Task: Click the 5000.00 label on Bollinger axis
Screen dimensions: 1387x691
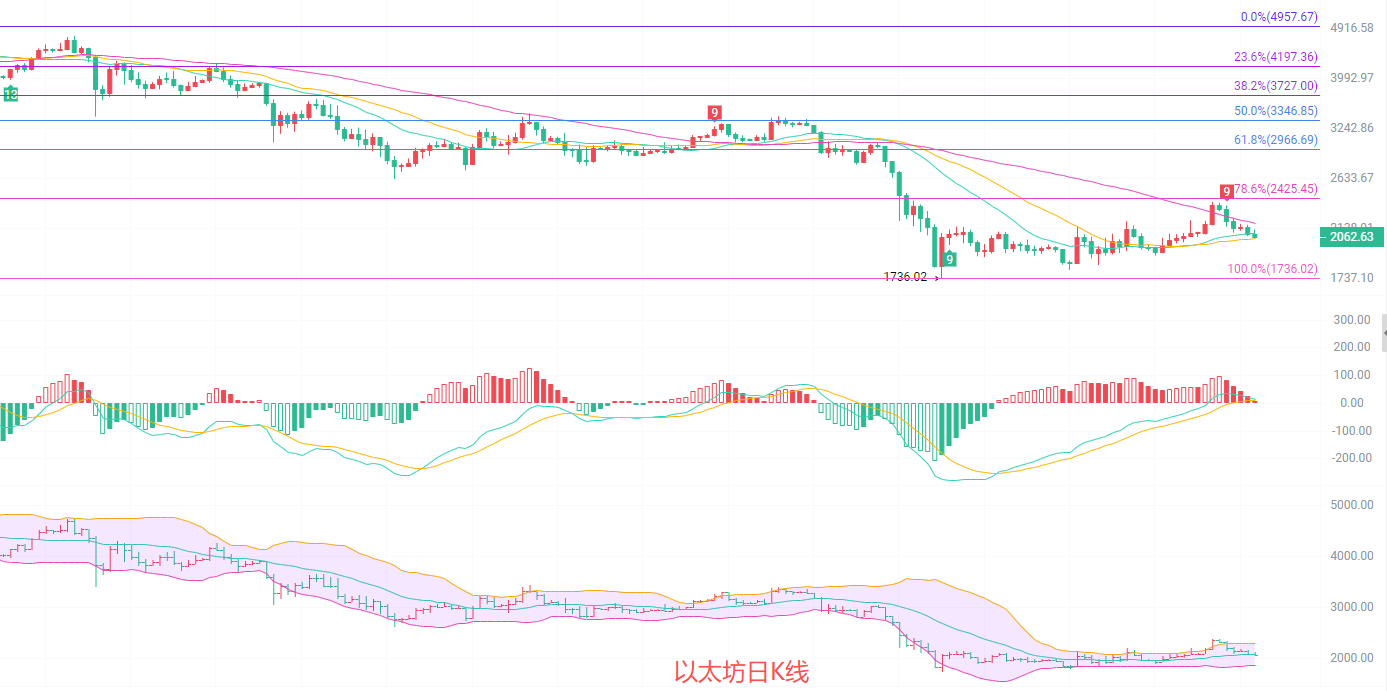Action: pos(1352,505)
